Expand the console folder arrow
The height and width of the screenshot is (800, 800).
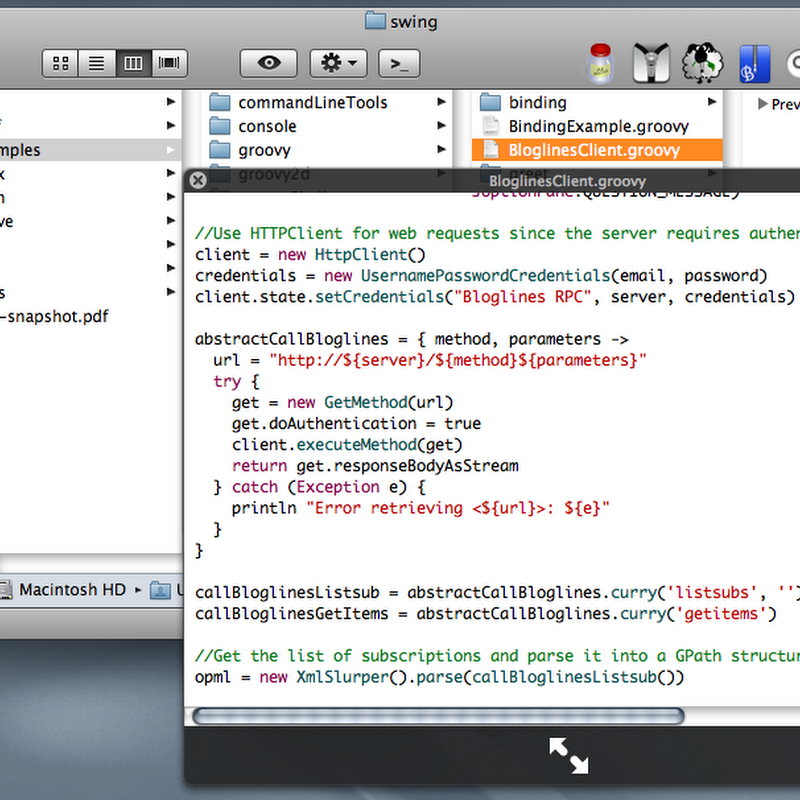pyautogui.click(x=441, y=126)
